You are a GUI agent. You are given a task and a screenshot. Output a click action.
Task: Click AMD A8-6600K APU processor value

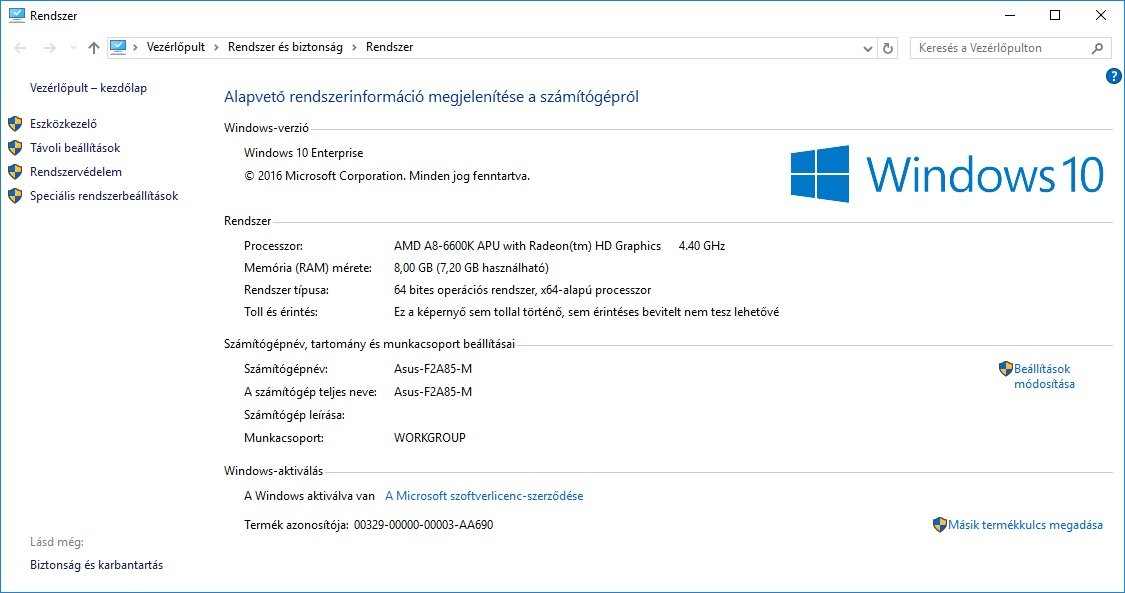pyautogui.click(x=527, y=246)
